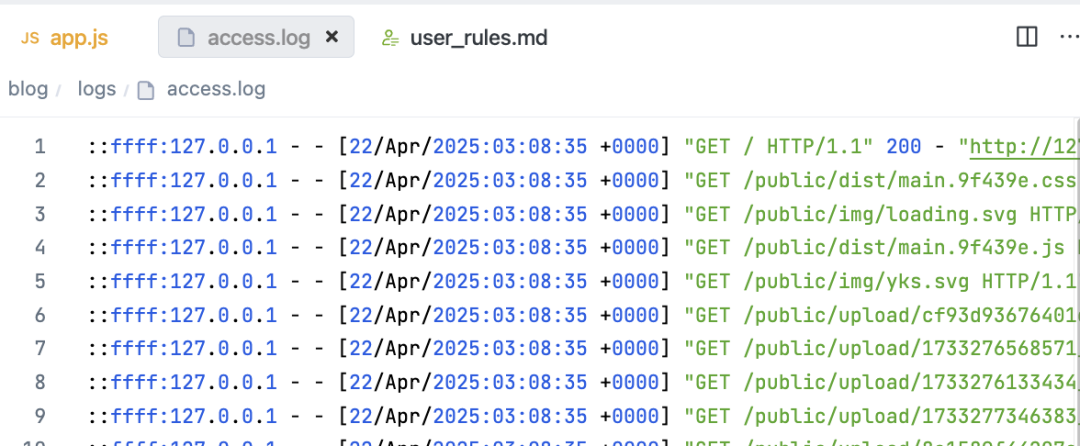This screenshot has width=1080, height=446.
Task: Split the editor with the layout icon
Action: (x=1026, y=37)
